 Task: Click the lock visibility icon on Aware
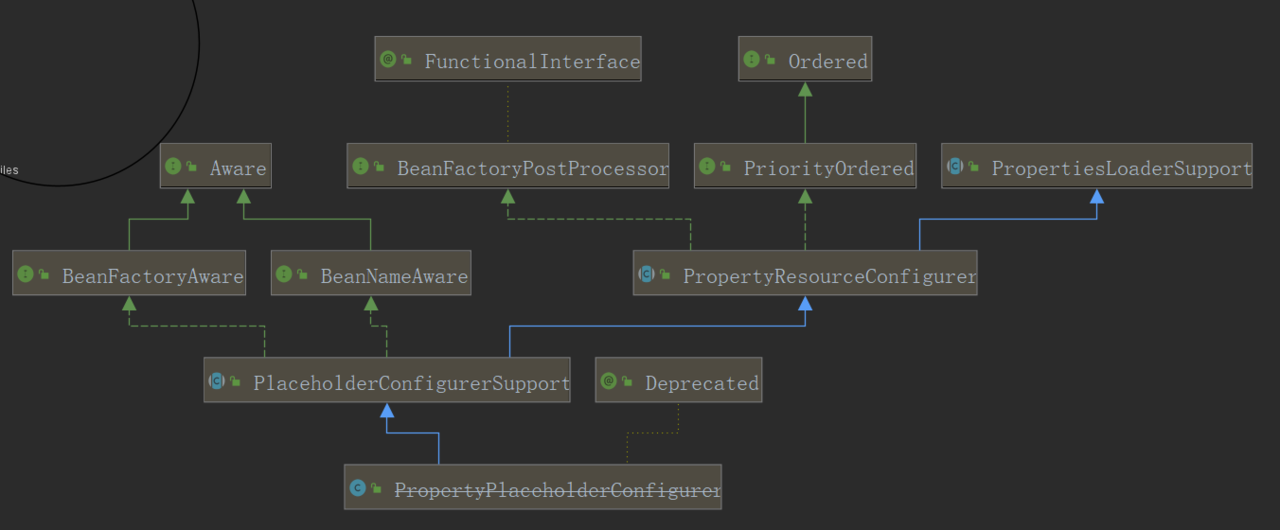pos(192,167)
